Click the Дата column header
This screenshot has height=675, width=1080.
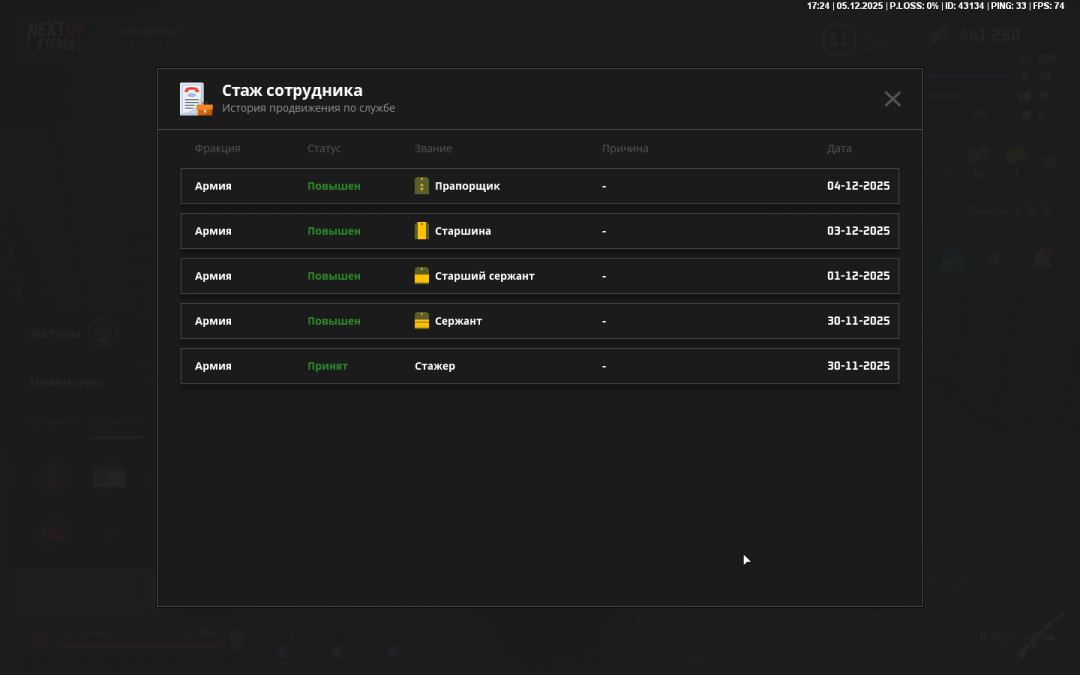pyautogui.click(x=839, y=149)
